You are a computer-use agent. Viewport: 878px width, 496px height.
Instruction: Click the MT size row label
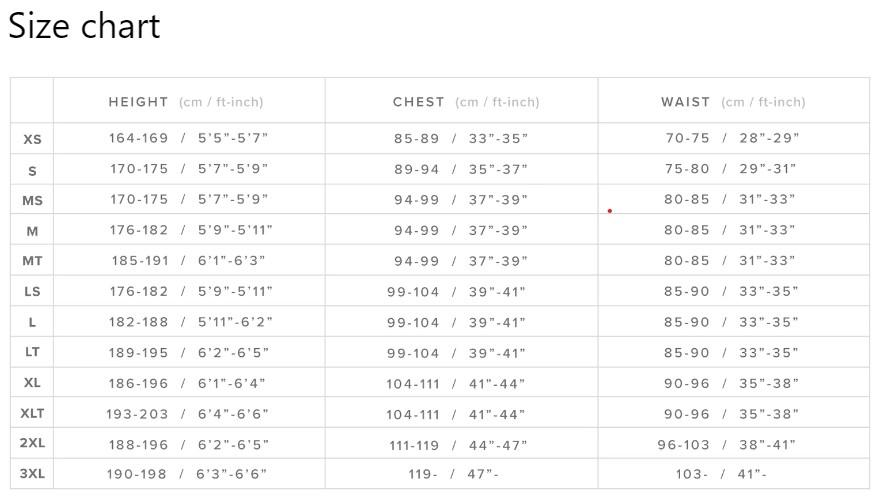click(32, 261)
